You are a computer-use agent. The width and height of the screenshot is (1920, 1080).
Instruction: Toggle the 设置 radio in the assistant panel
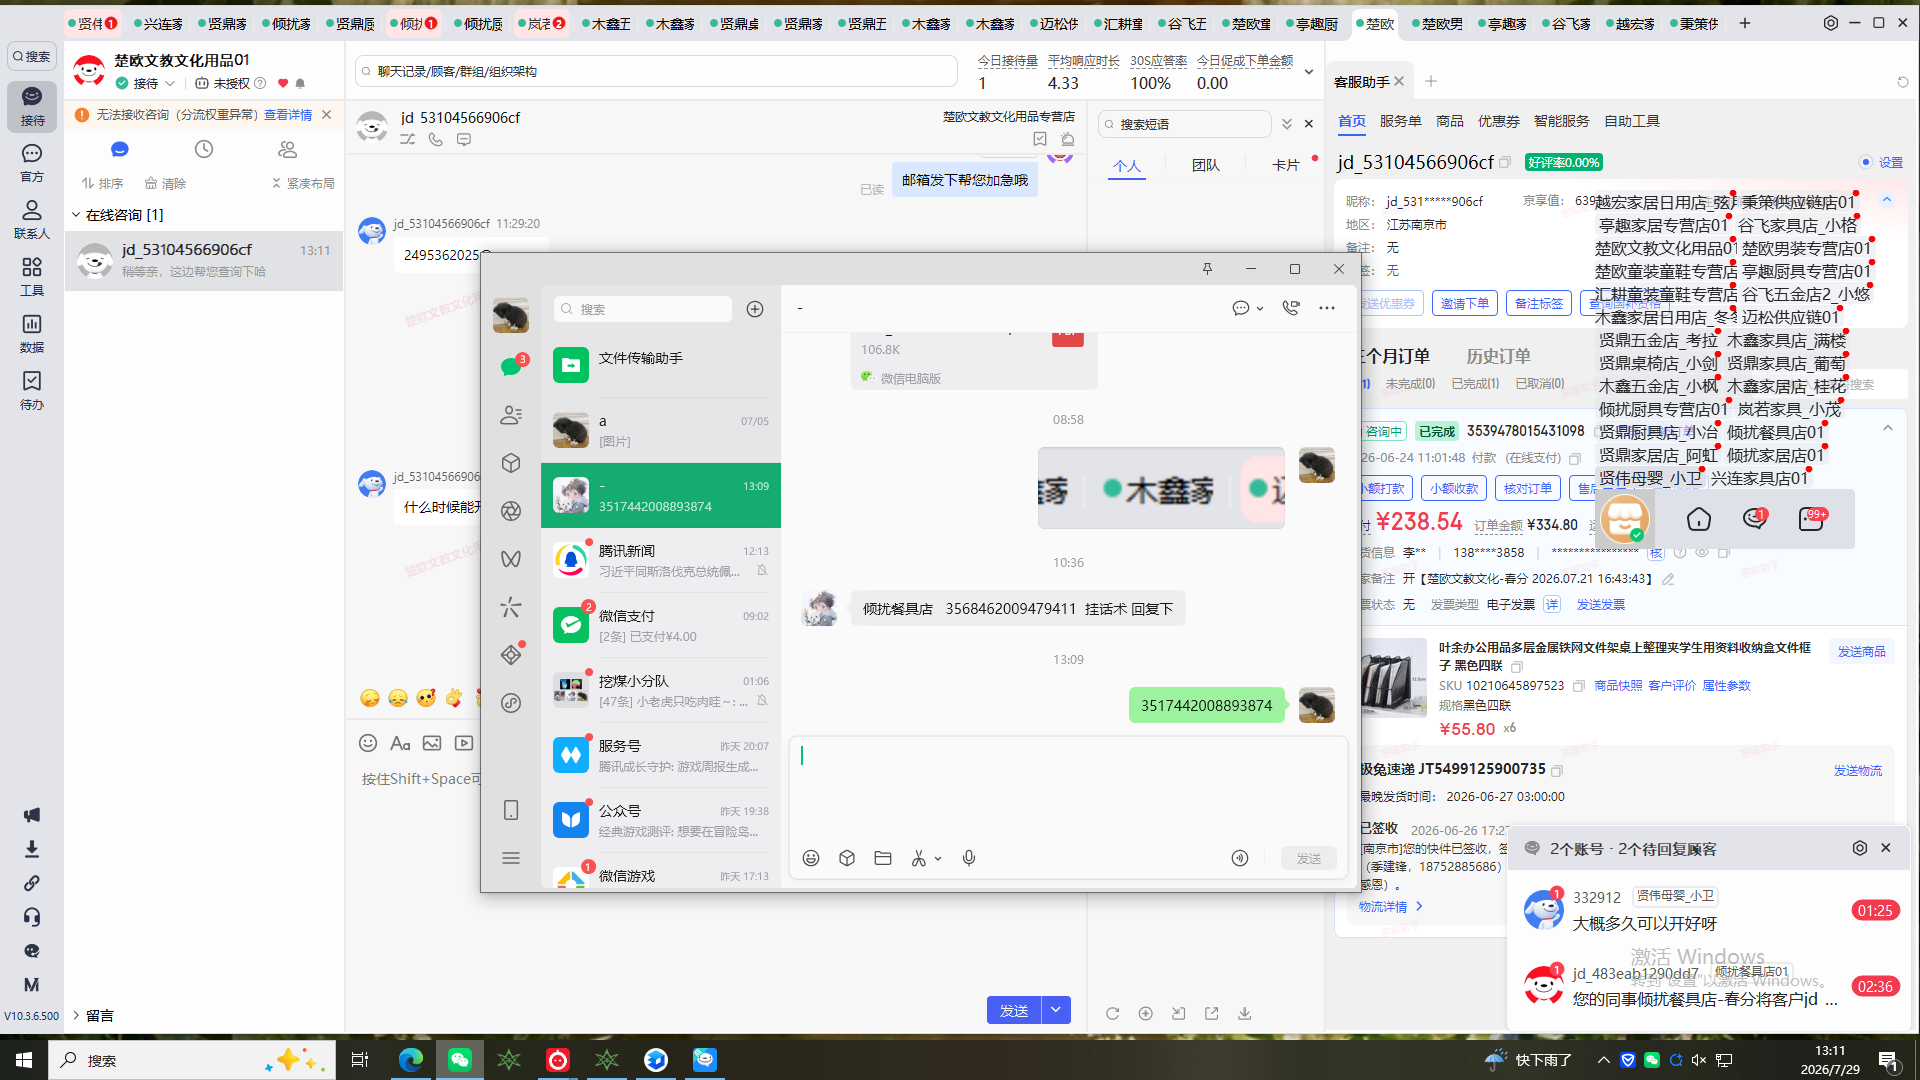[x=1866, y=162]
